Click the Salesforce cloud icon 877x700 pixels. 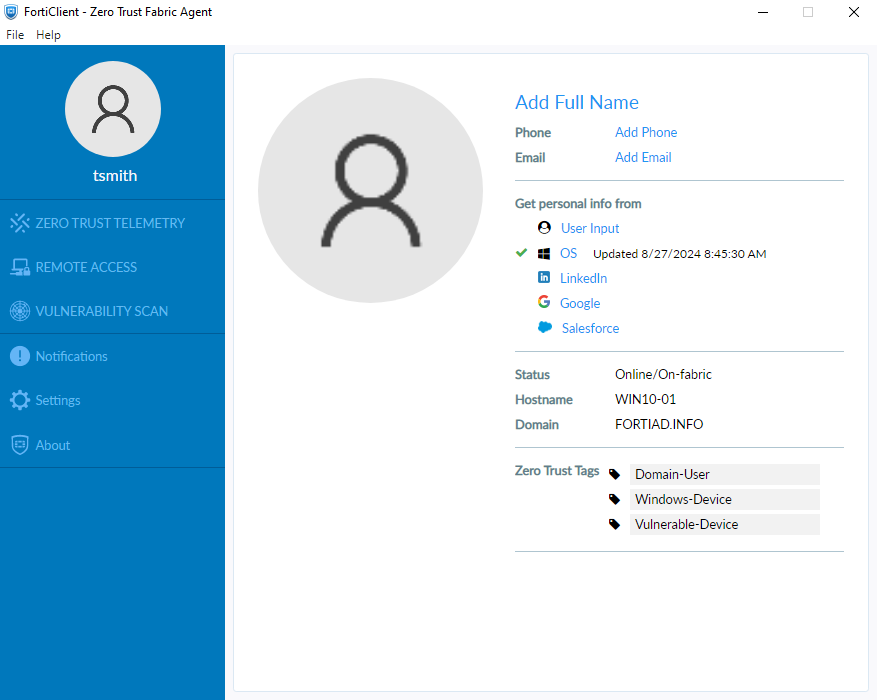544,328
